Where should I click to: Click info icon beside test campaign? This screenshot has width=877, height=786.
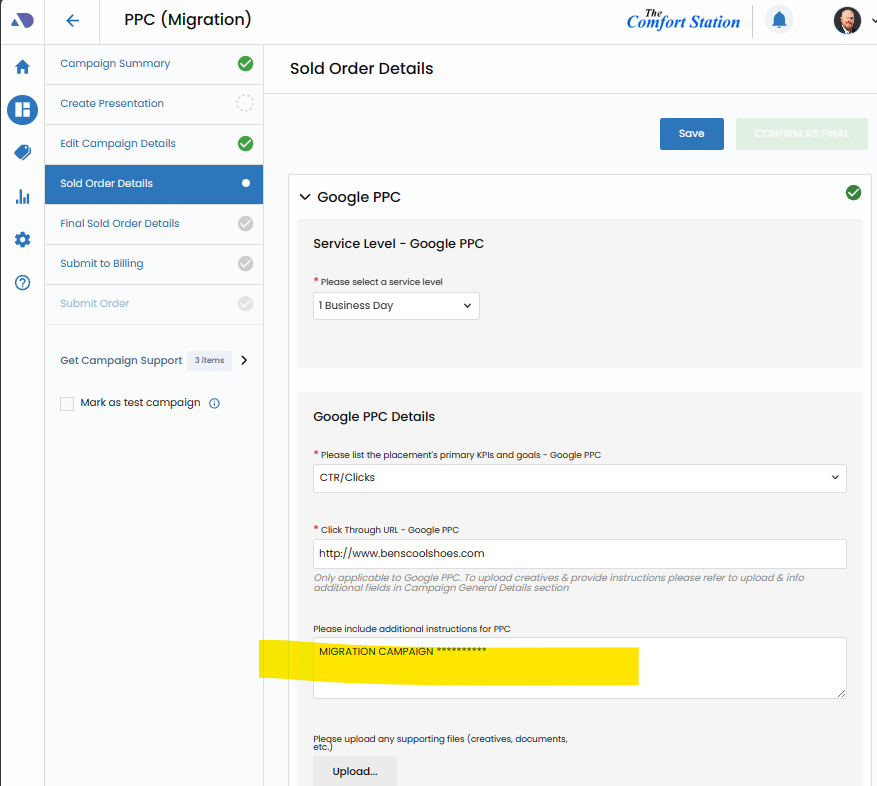tap(214, 403)
